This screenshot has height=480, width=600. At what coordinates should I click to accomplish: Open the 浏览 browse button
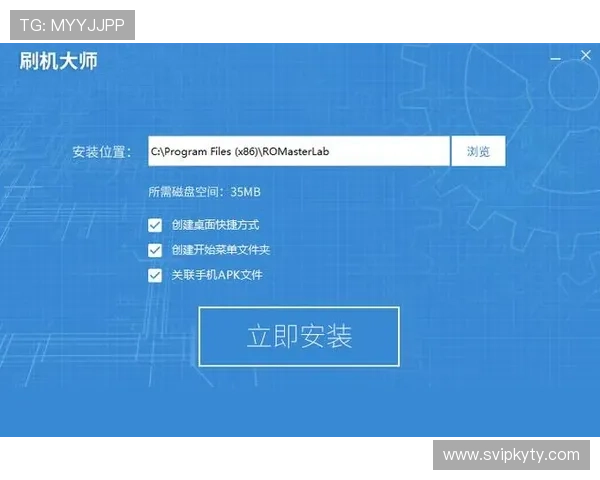[x=478, y=151]
